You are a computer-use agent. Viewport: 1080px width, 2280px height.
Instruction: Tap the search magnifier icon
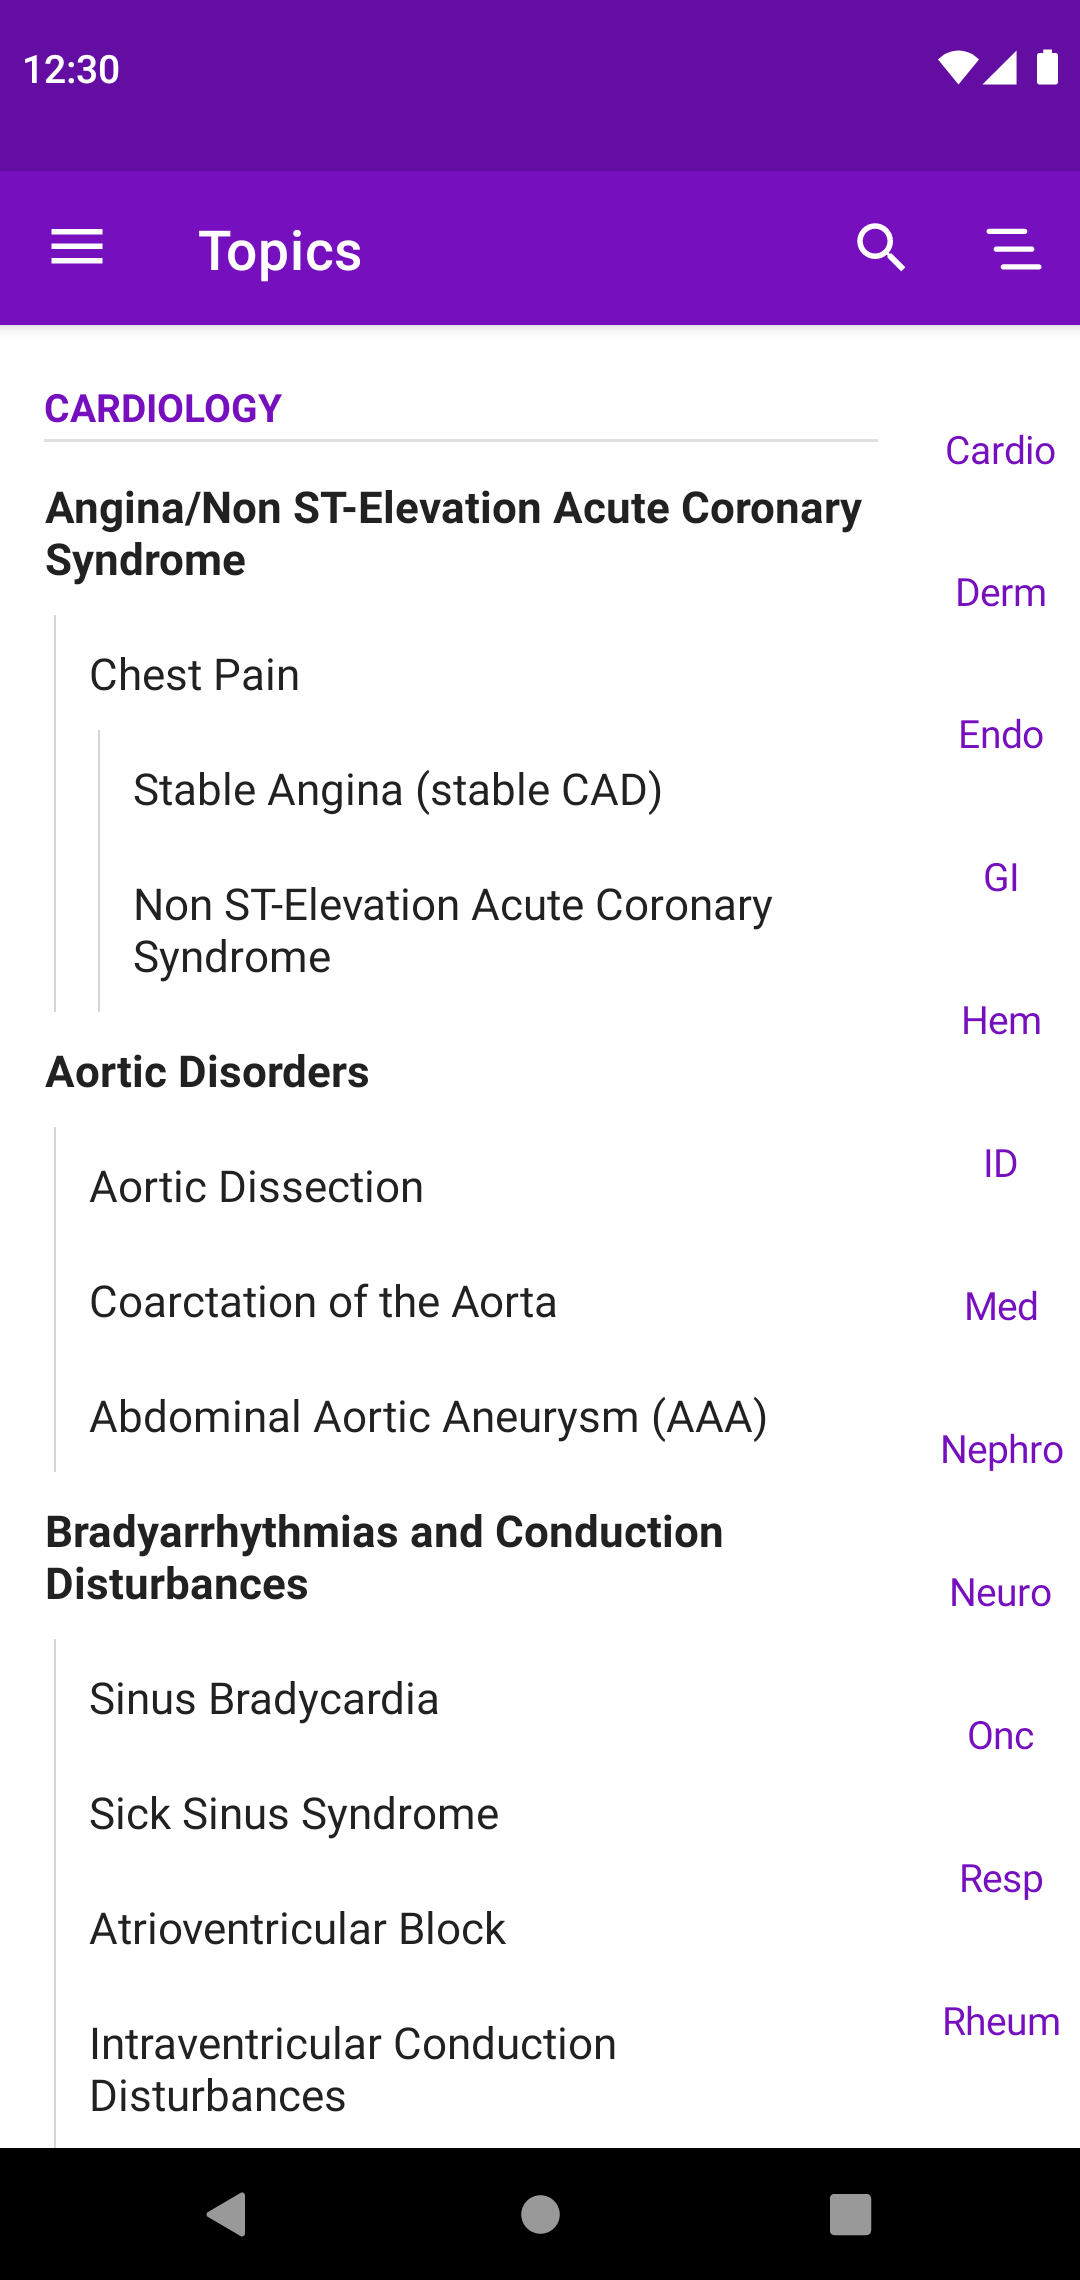881,248
